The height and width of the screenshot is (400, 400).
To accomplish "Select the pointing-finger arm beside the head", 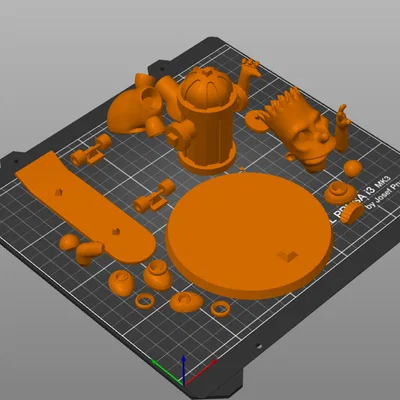I will coord(342,129).
